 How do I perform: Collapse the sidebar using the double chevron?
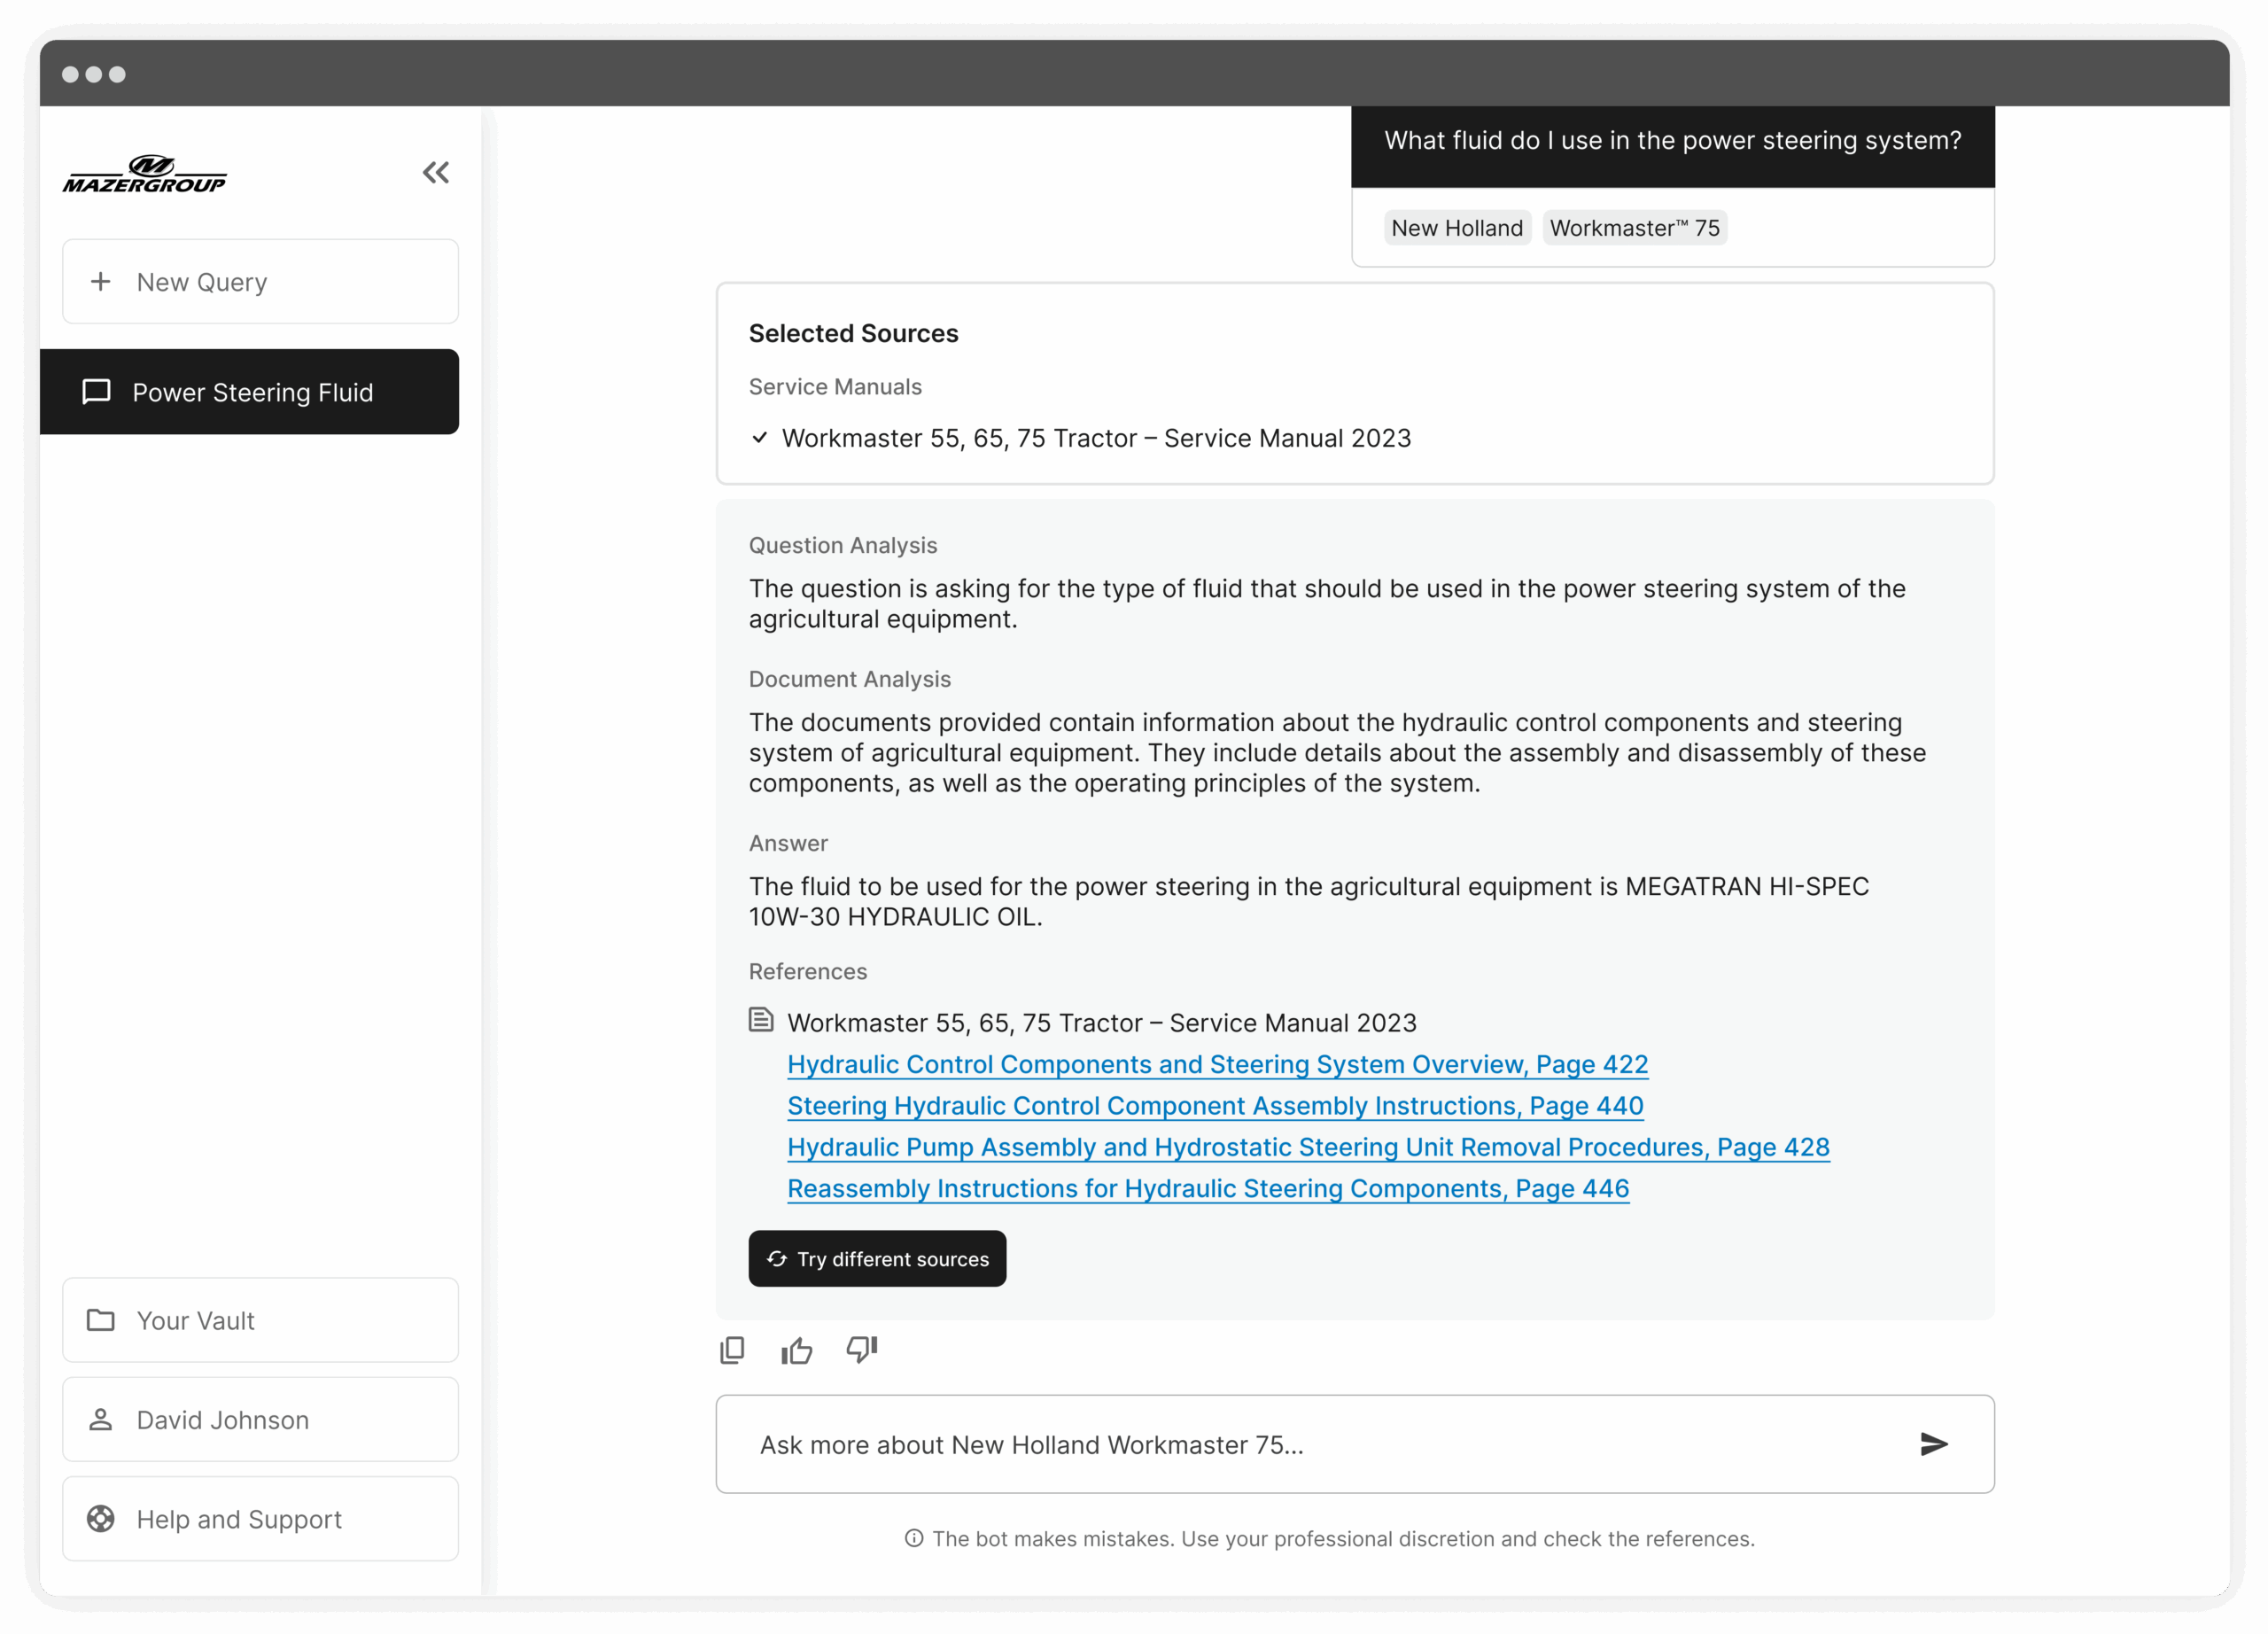tap(436, 172)
